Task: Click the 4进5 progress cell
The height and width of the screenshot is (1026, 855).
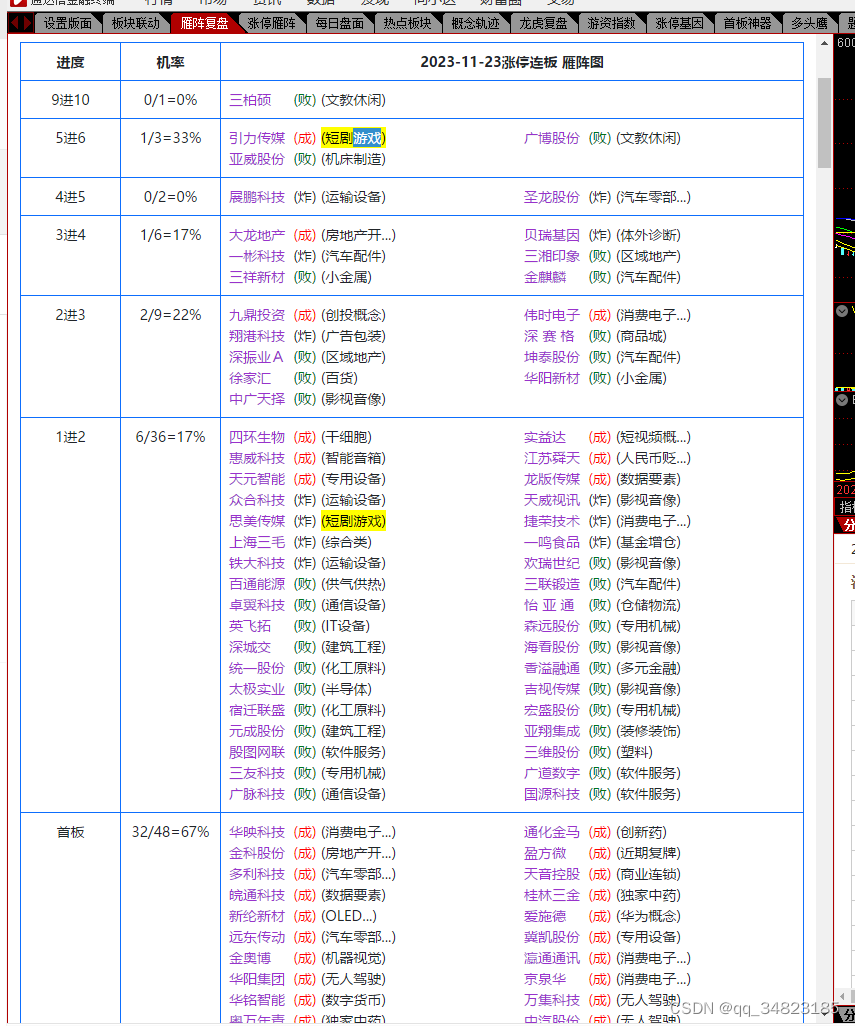Action: (70, 197)
